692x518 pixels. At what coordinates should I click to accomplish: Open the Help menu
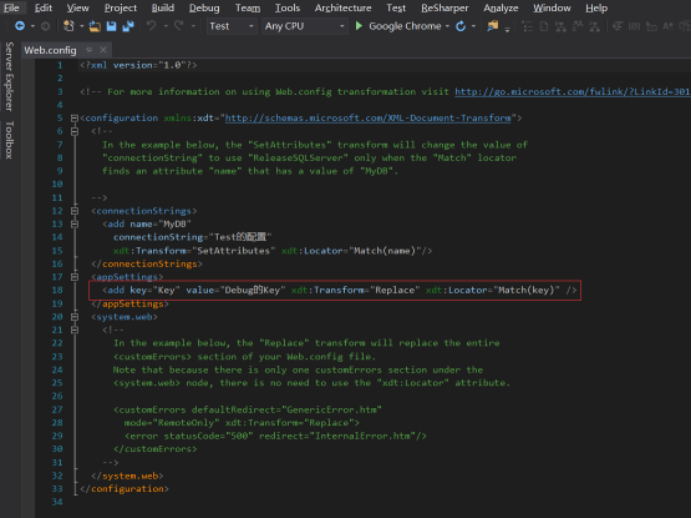tap(597, 8)
